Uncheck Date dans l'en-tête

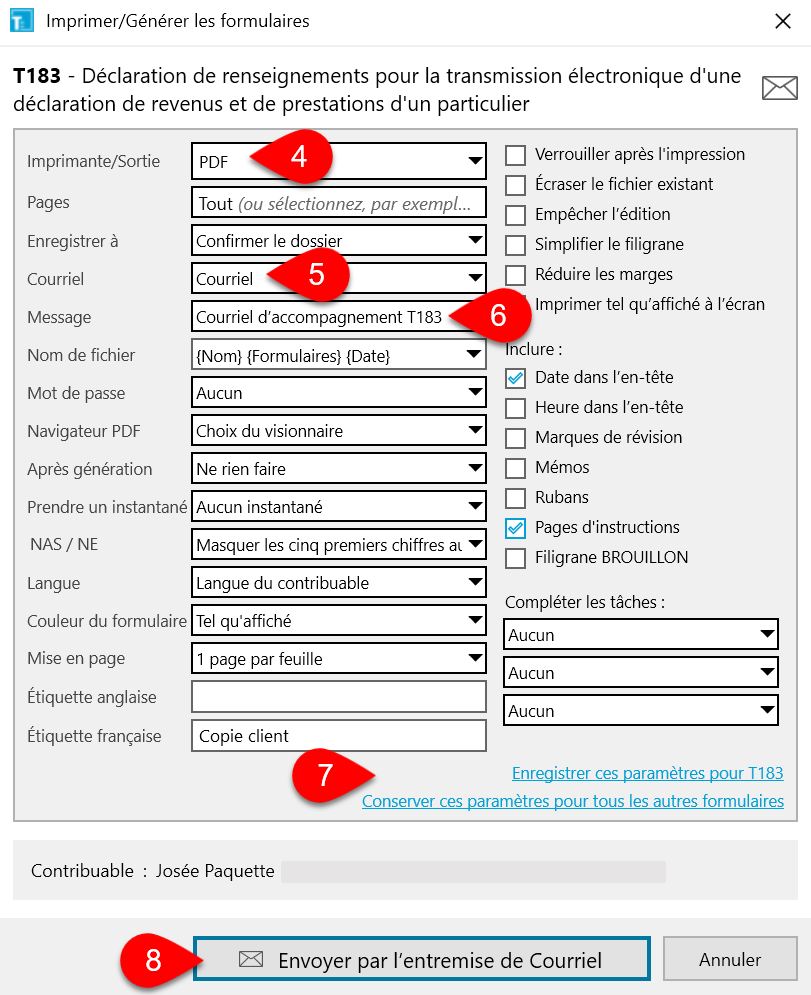pyautogui.click(x=515, y=378)
